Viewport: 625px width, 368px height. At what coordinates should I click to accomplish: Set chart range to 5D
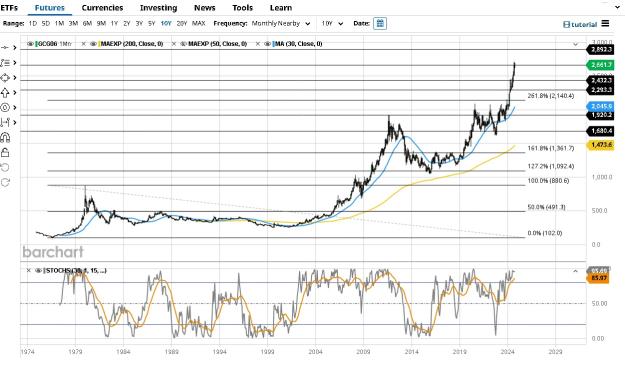click(46, 24)
